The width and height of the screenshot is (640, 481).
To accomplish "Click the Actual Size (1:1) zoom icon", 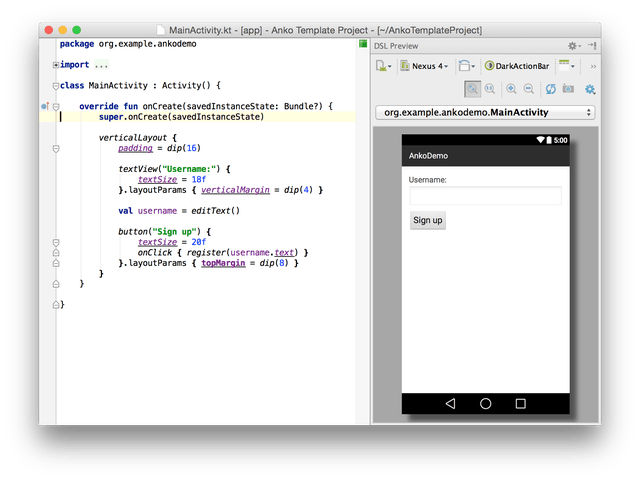I will [x=490, y=89].
